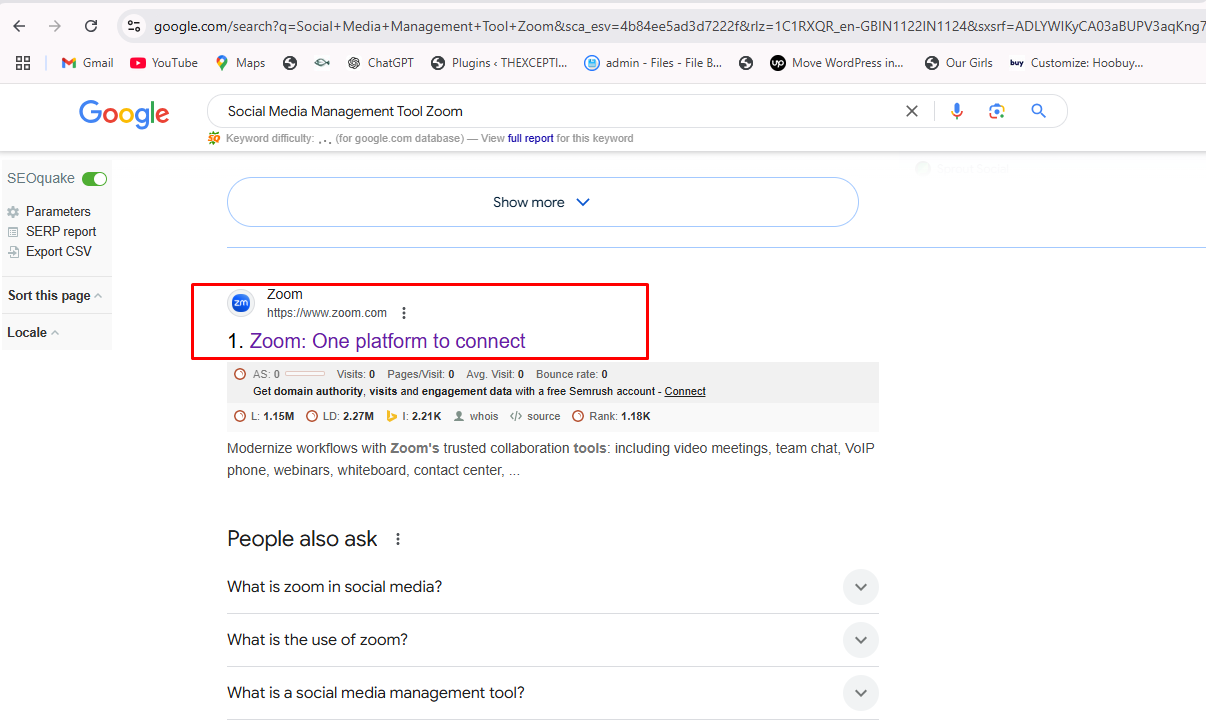The height and width of the screenshot is (723, 1206).
Task: Expand "What is zoom in social media?"
Action: [x=860, y=587]
